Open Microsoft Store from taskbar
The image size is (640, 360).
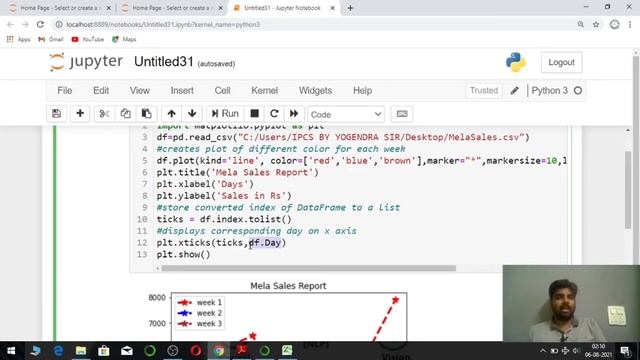104,351
